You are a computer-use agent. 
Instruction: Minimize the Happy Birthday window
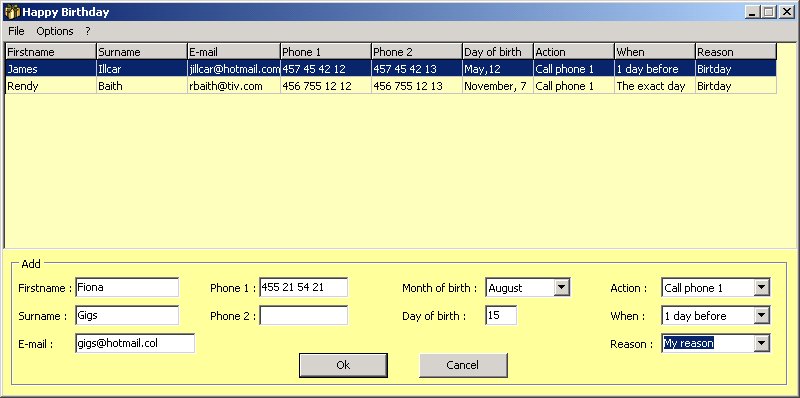click(752, 12)
